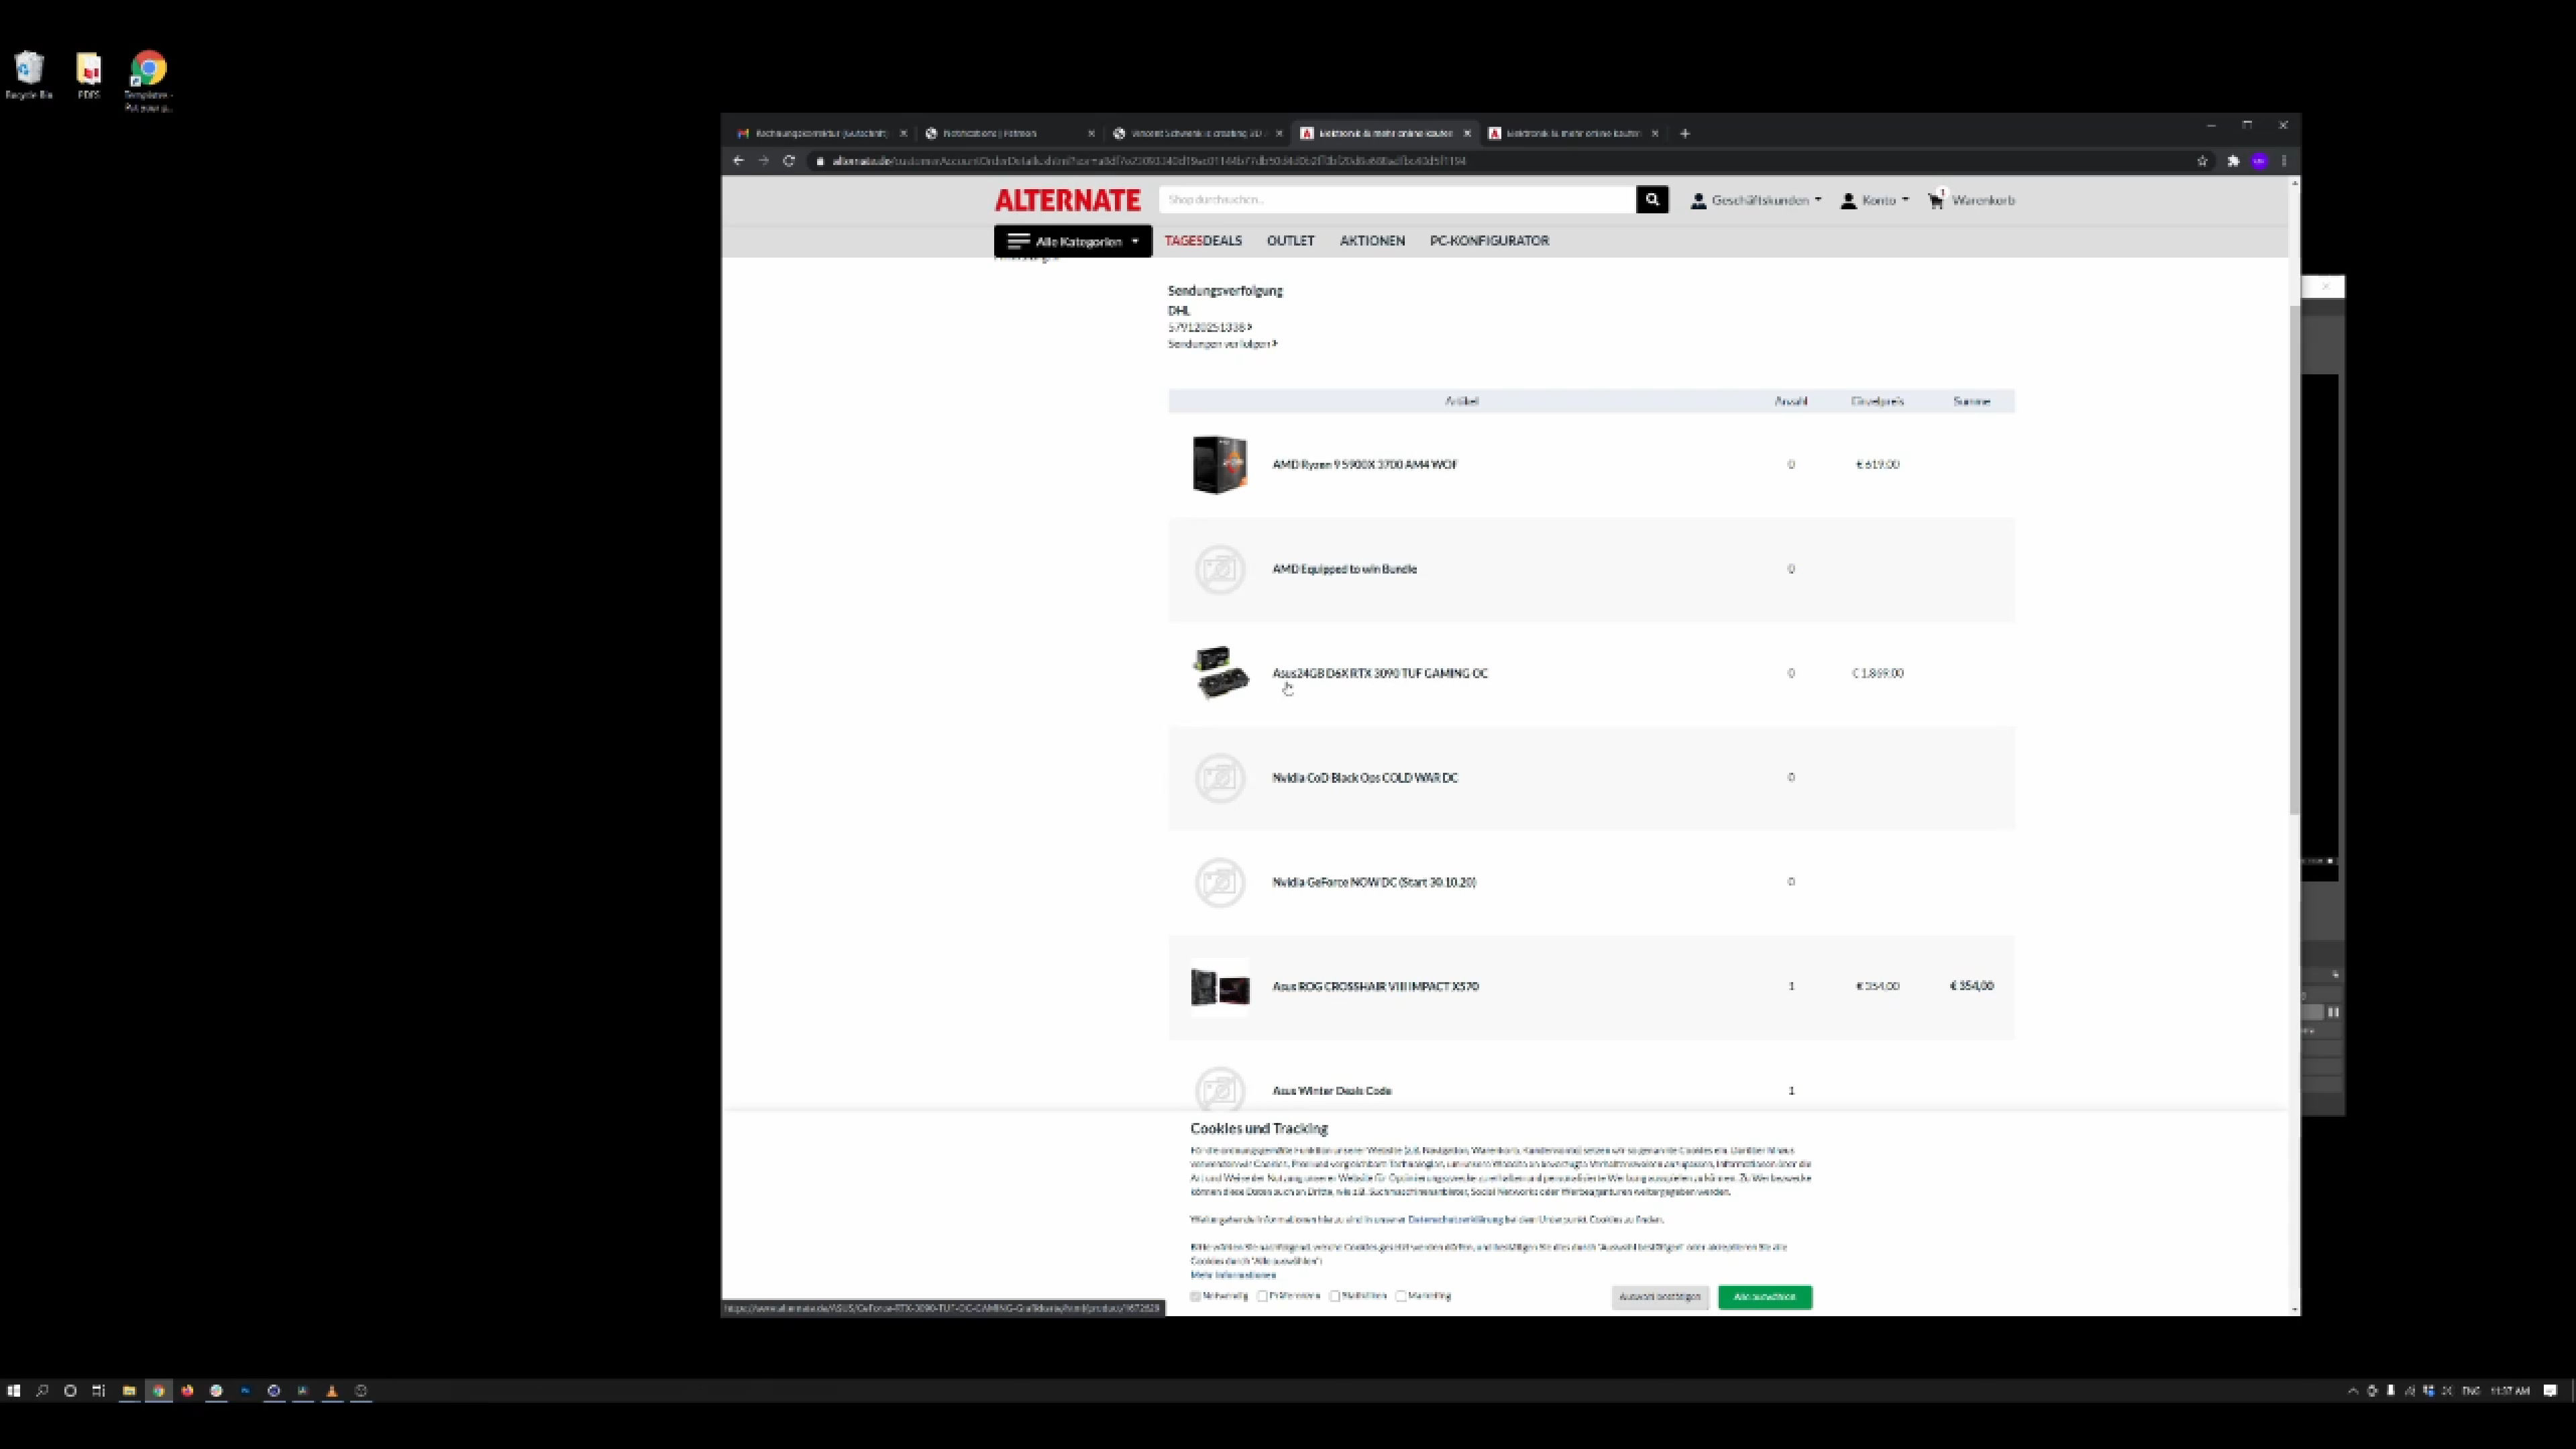The image size is (2576, 1449).
Task: Click the ALTERNATE logo
Action: (x=1067, y=200)
